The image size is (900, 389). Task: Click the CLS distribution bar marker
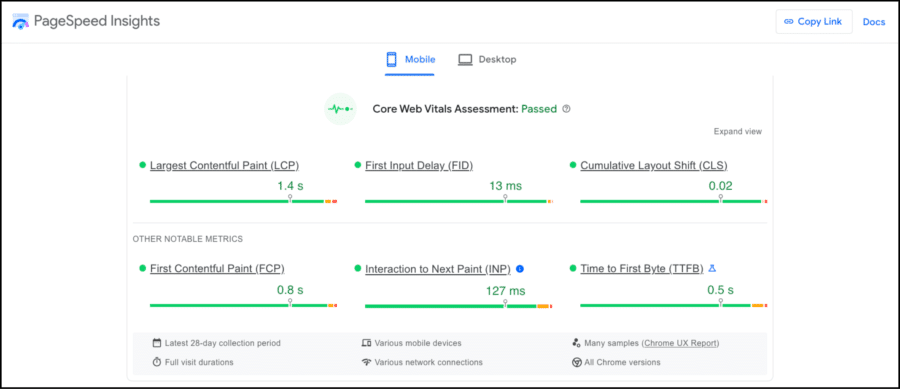(x=720, y=199)
